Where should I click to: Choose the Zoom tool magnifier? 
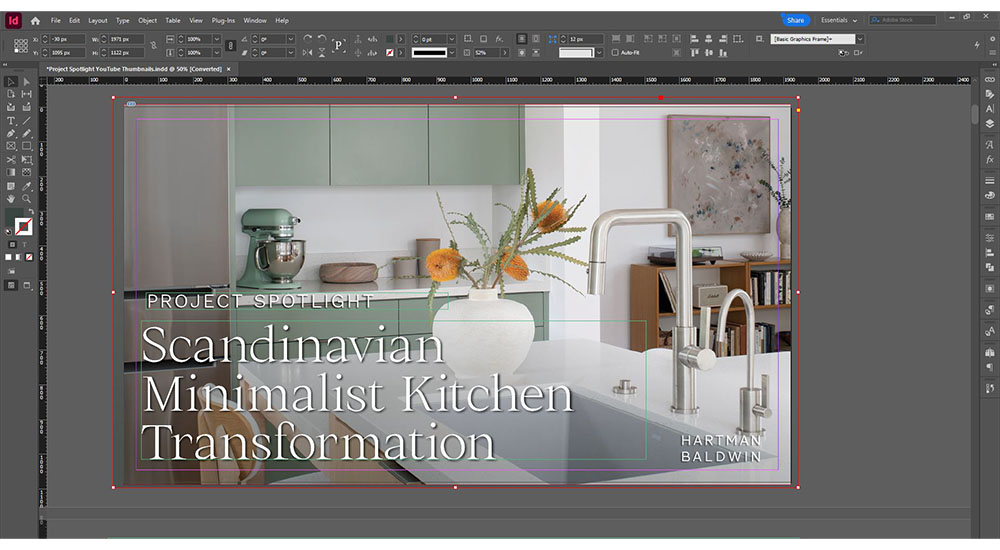pyautogui.click(x=27, y=198)
